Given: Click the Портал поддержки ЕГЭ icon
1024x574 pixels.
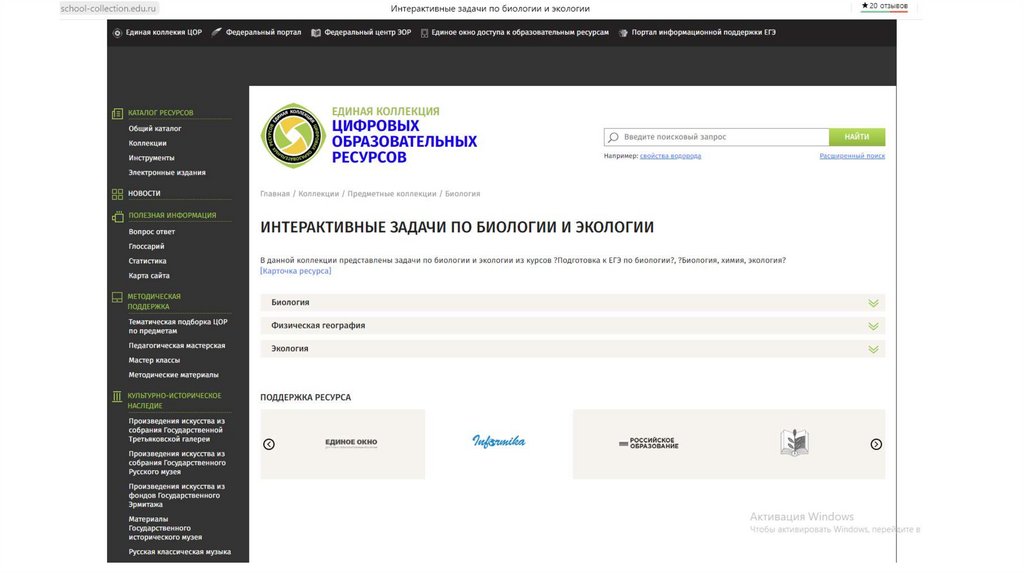Looking at the screenshot, I should 624,33.
